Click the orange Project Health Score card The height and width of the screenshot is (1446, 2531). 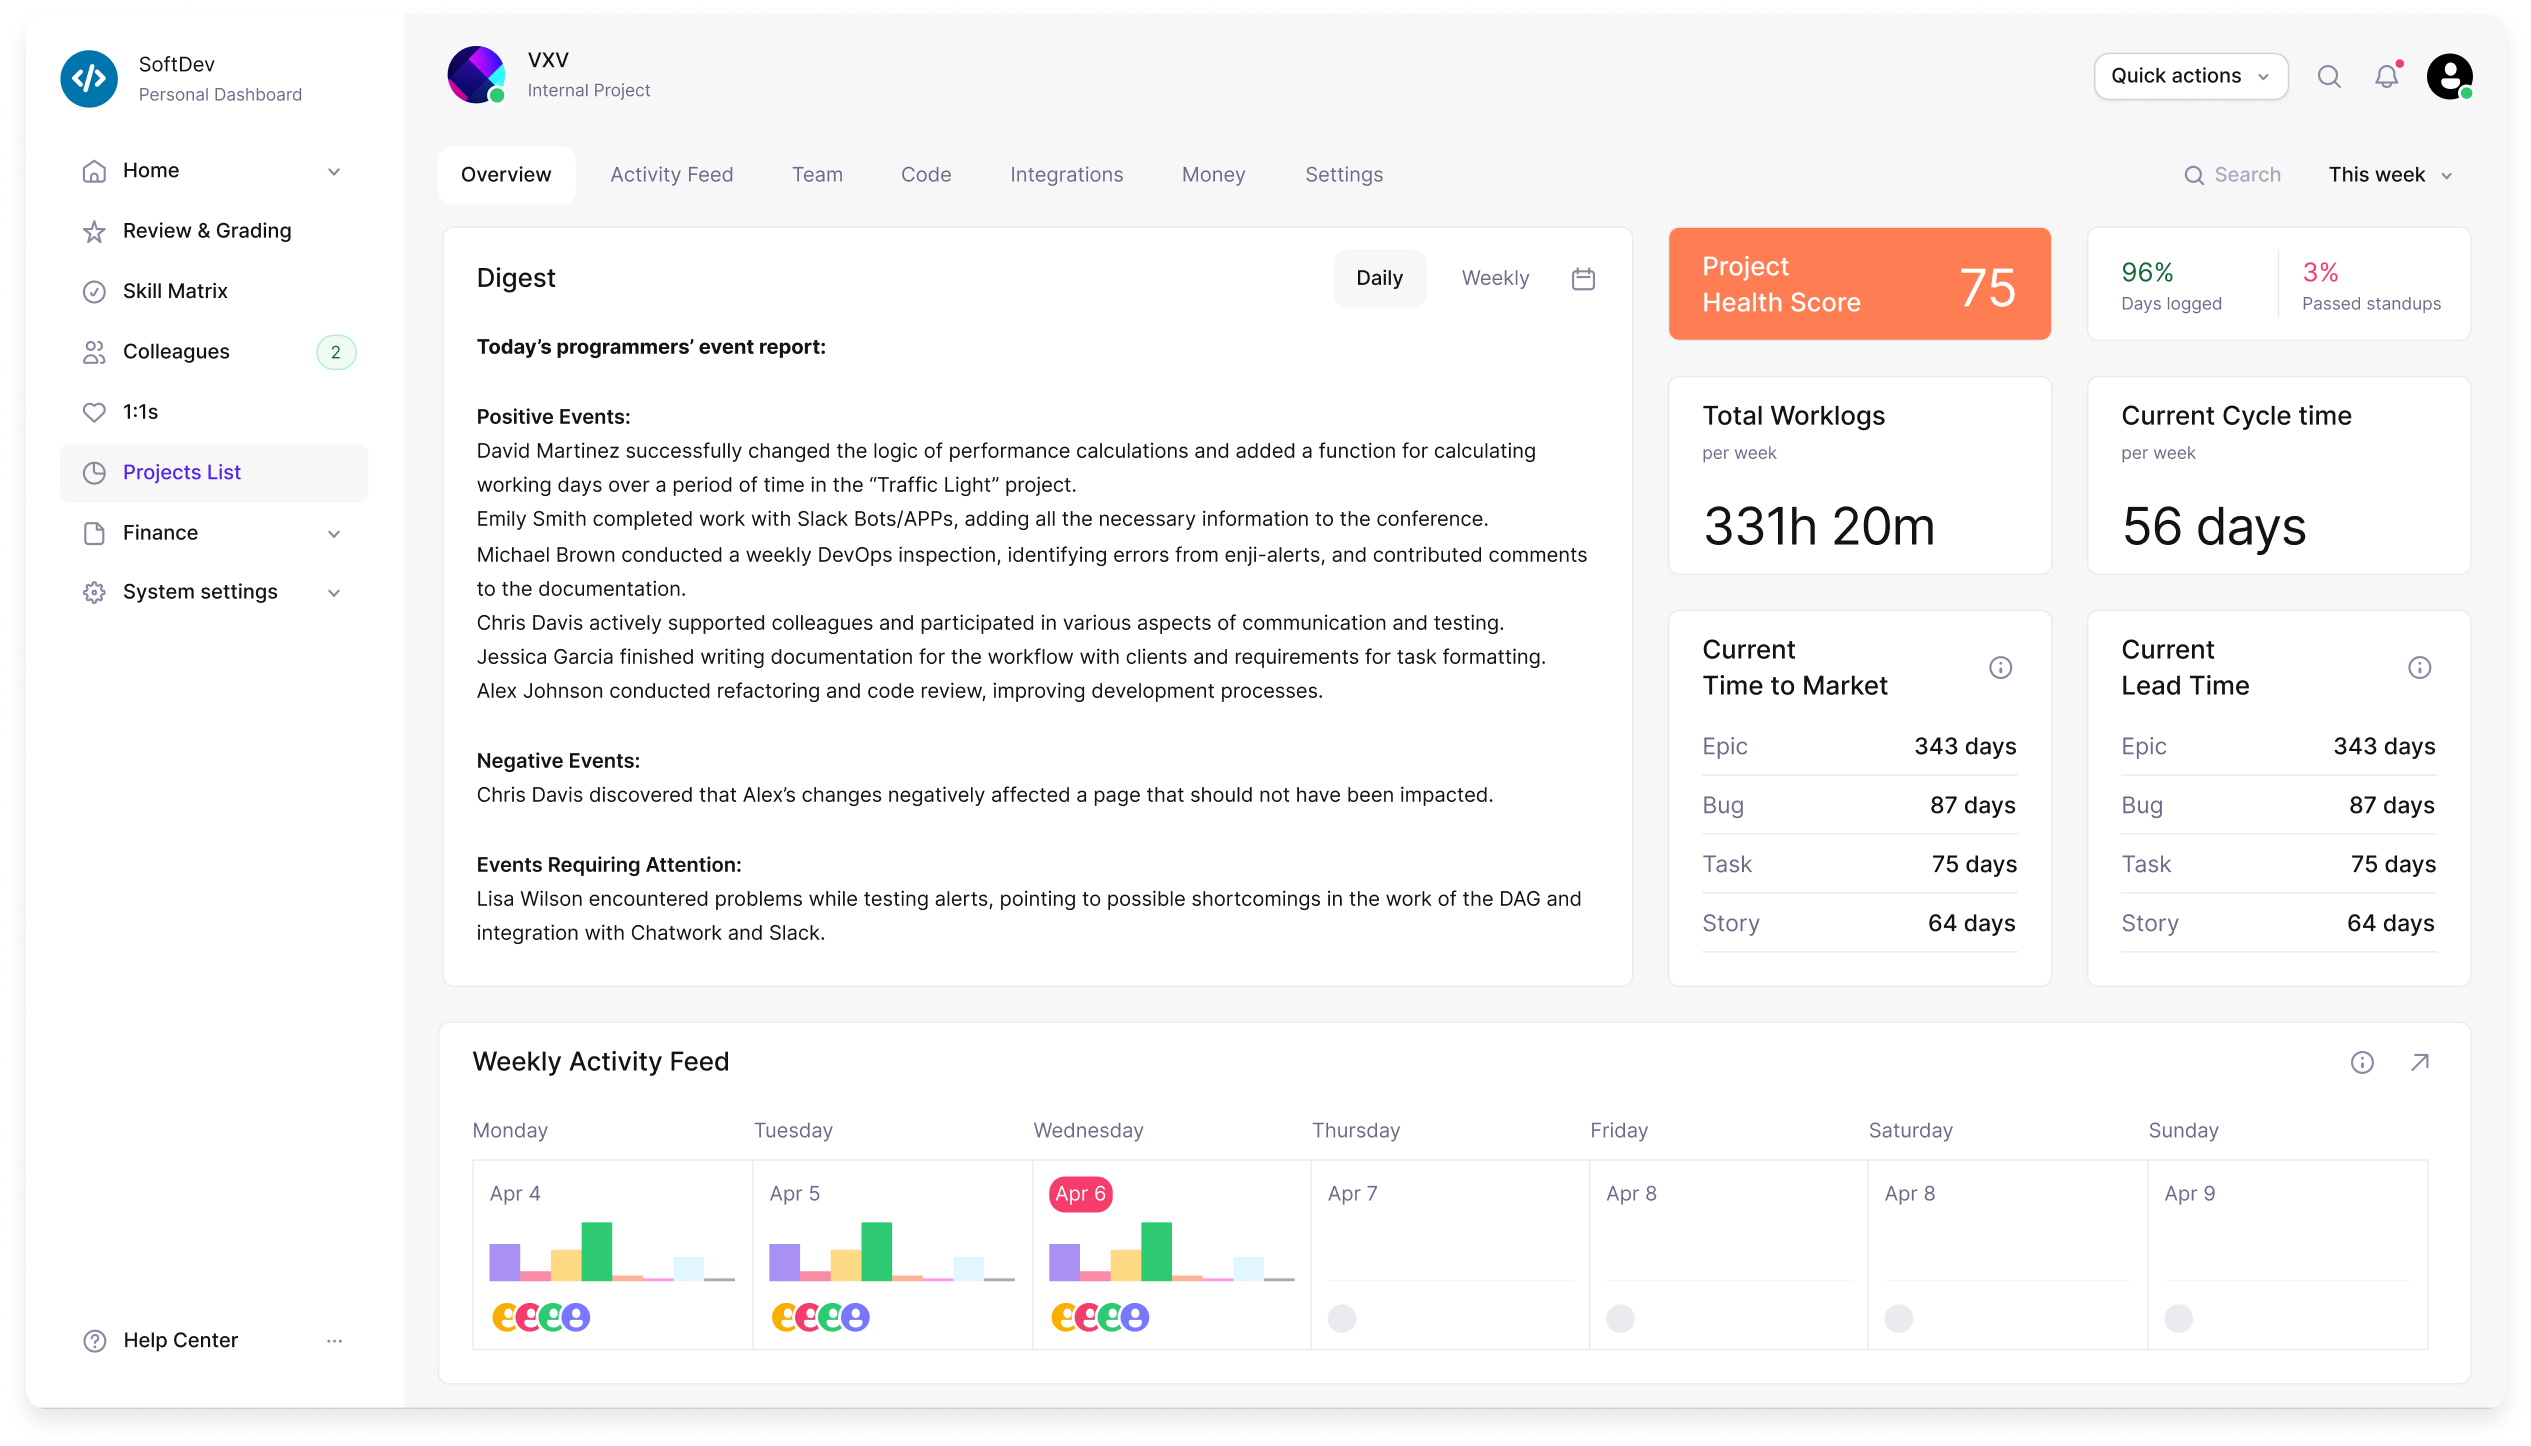[1858, 284]
